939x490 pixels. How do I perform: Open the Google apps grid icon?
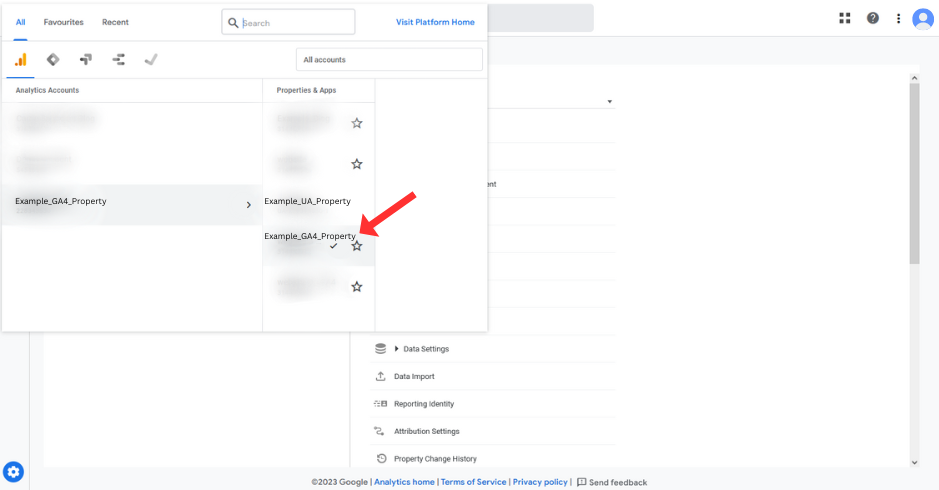[x=844, y=18]
